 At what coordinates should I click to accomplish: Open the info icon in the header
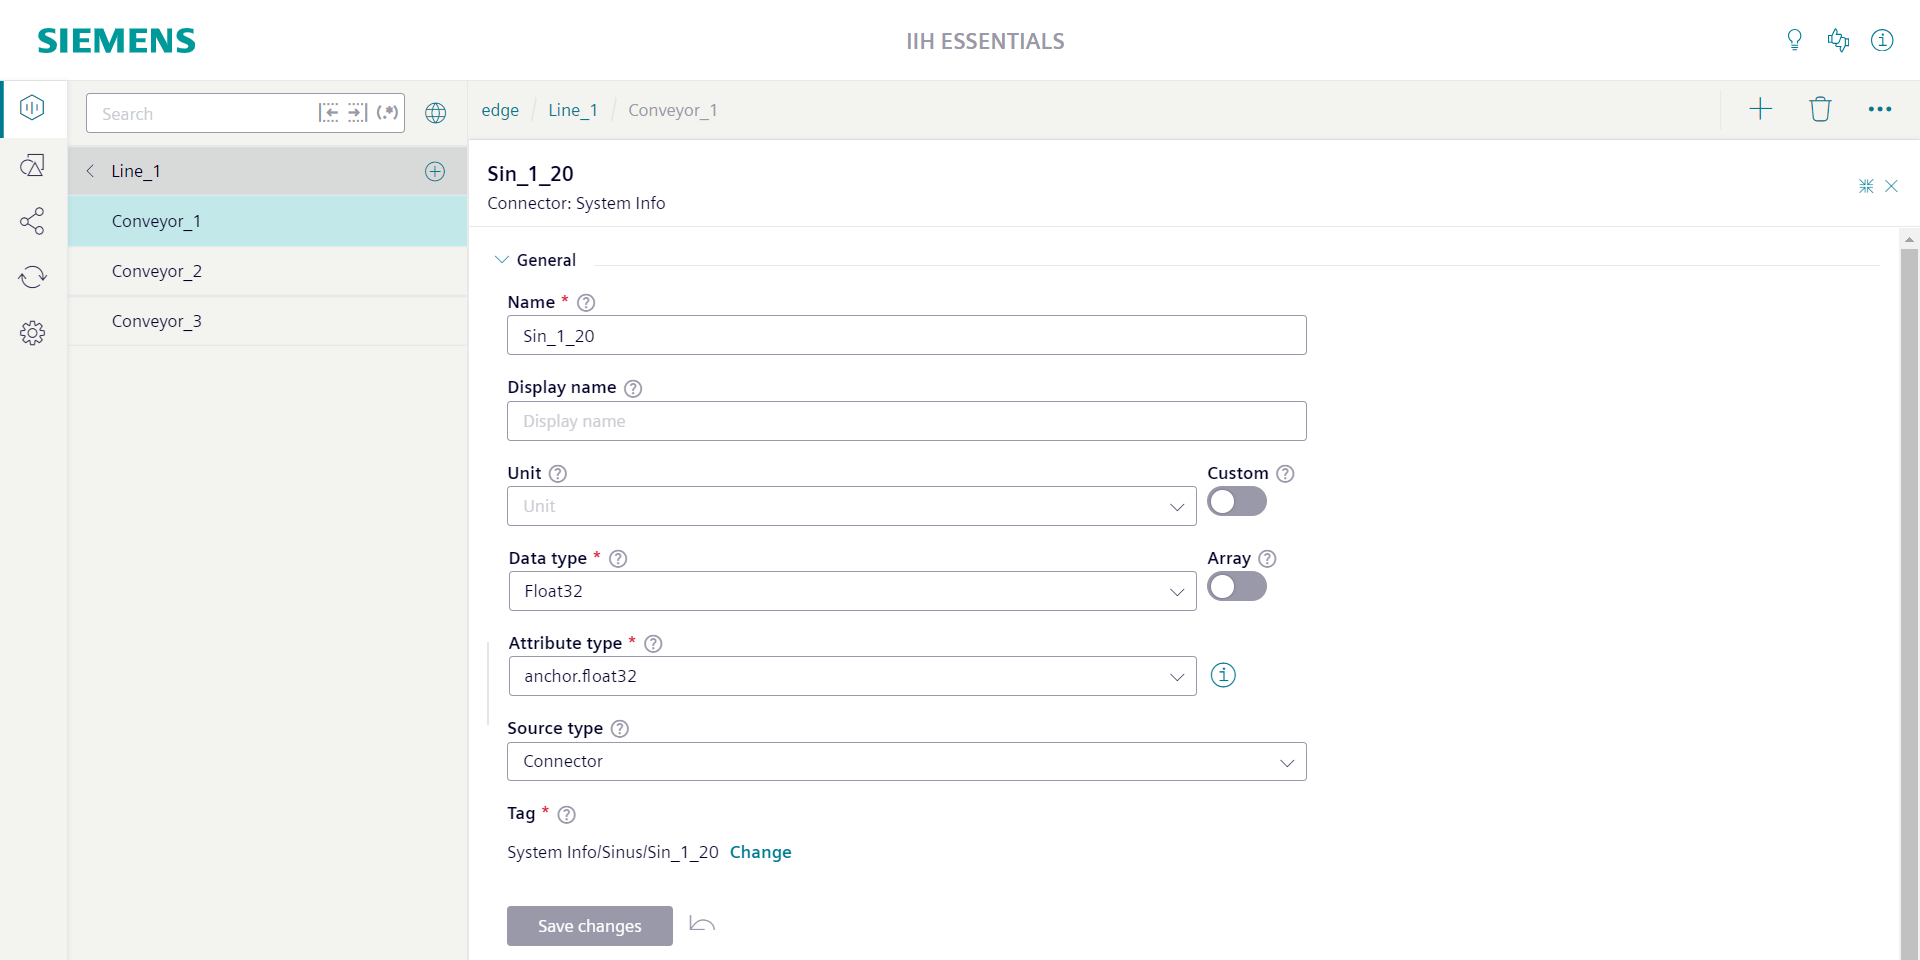[1882, 40]
